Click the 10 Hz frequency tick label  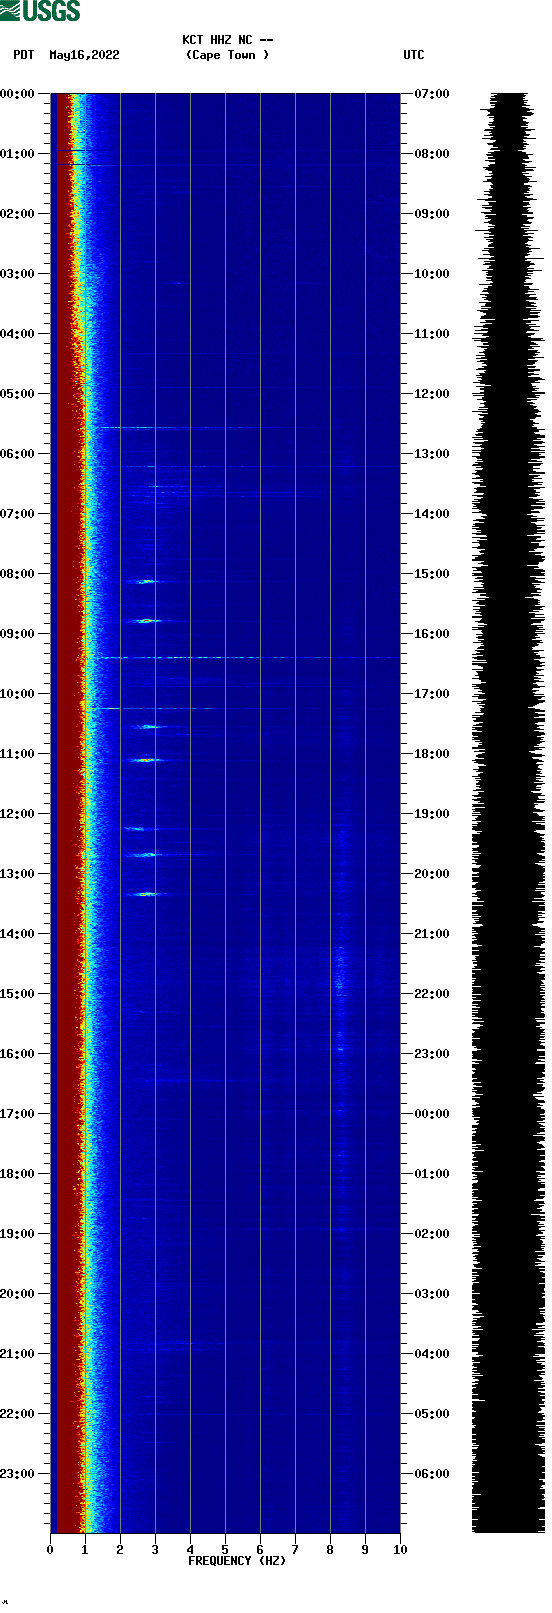tap(400, 1550)
